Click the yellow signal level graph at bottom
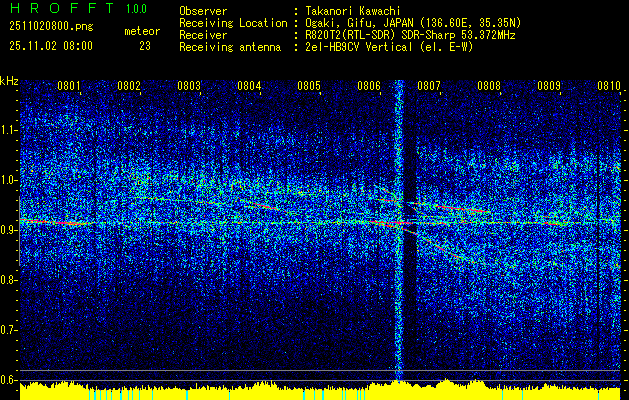Image resolution: width=629 pixels, height=400 pixels. point(320,390)
